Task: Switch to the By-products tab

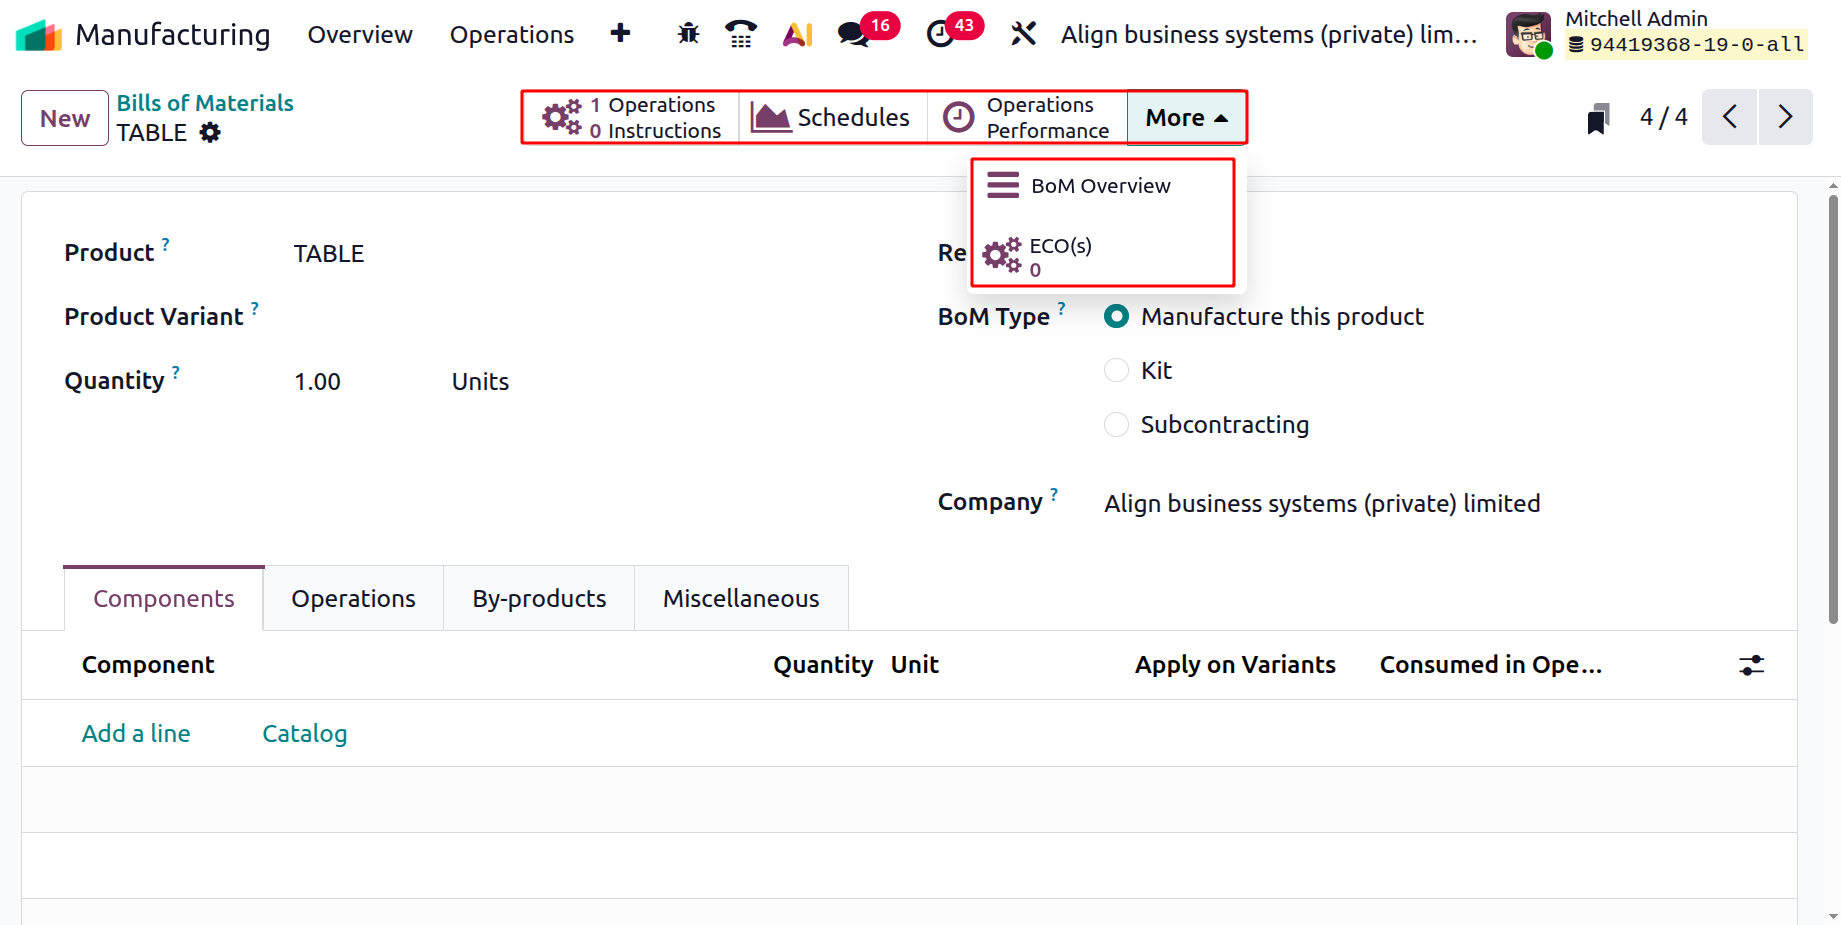Action: [539, 599]
